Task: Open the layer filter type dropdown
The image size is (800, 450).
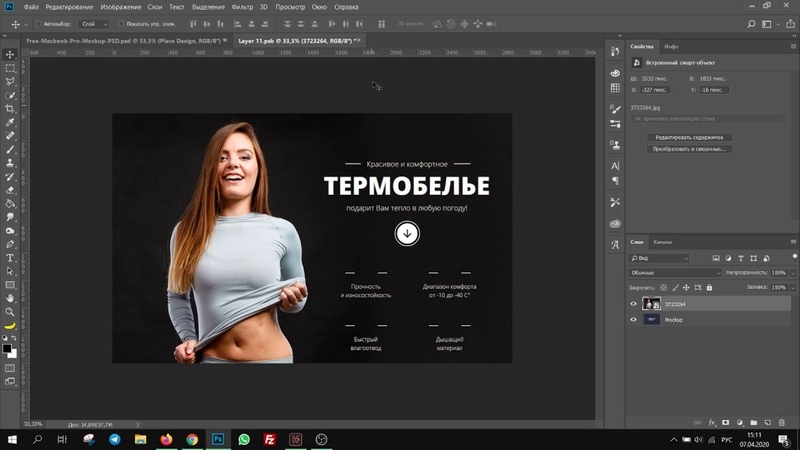Action: click(660, 258)
